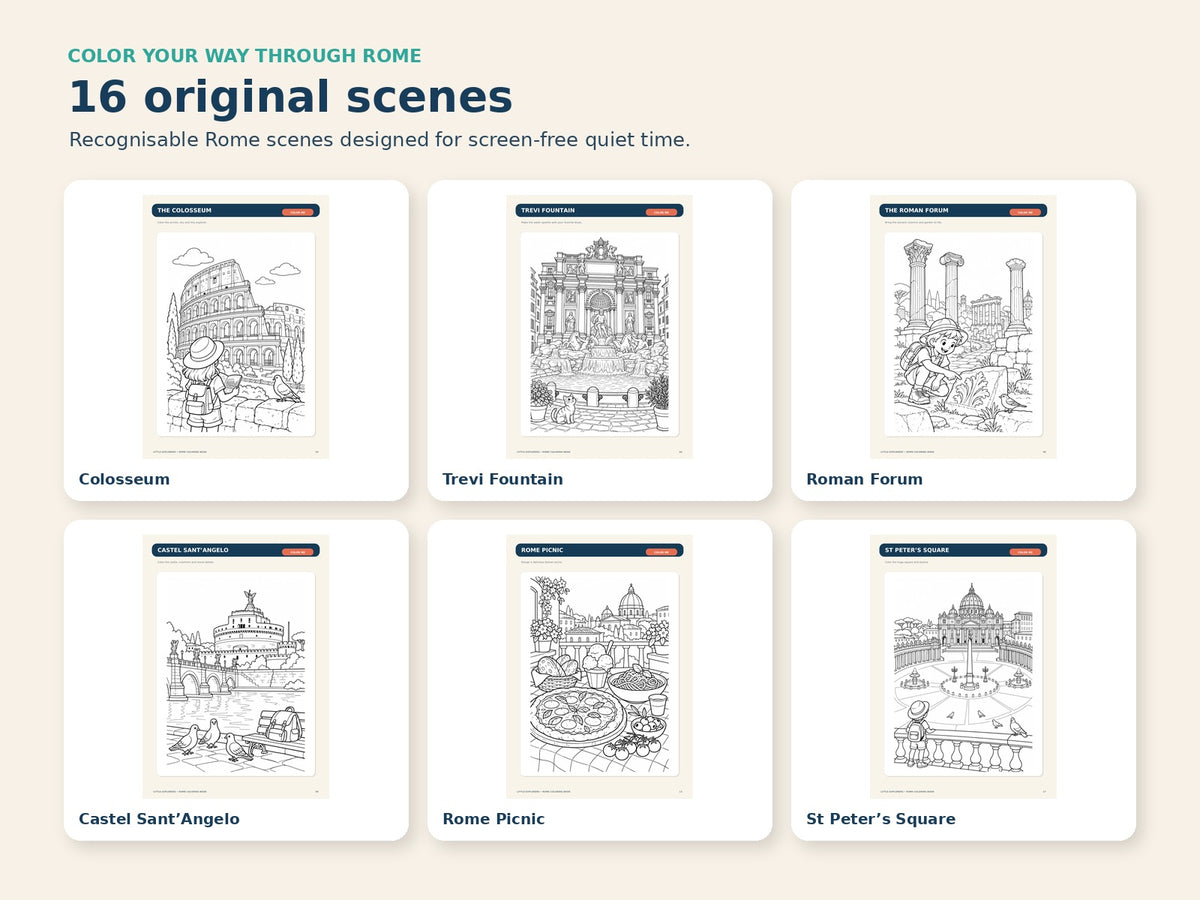Click the 'Rome Picnic' card caption
The width and height of the screenshot is (1200, 900).
494,819
